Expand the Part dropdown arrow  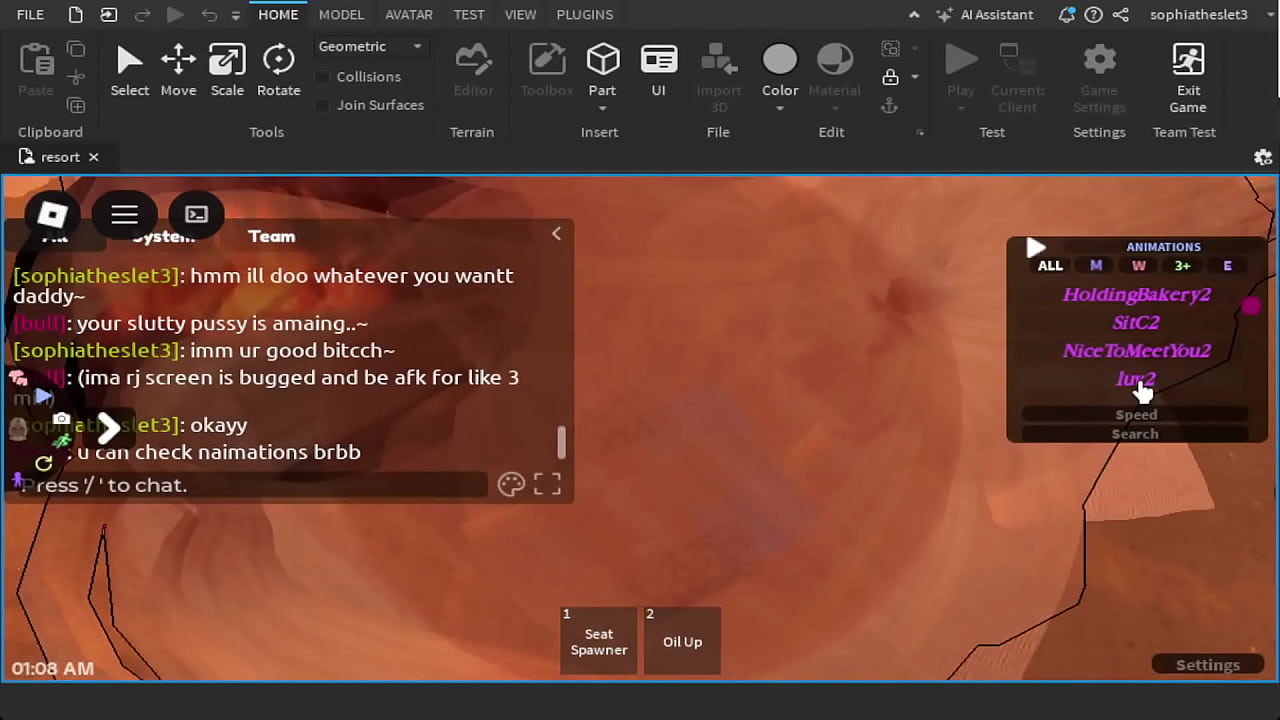[x=602, y=108]
